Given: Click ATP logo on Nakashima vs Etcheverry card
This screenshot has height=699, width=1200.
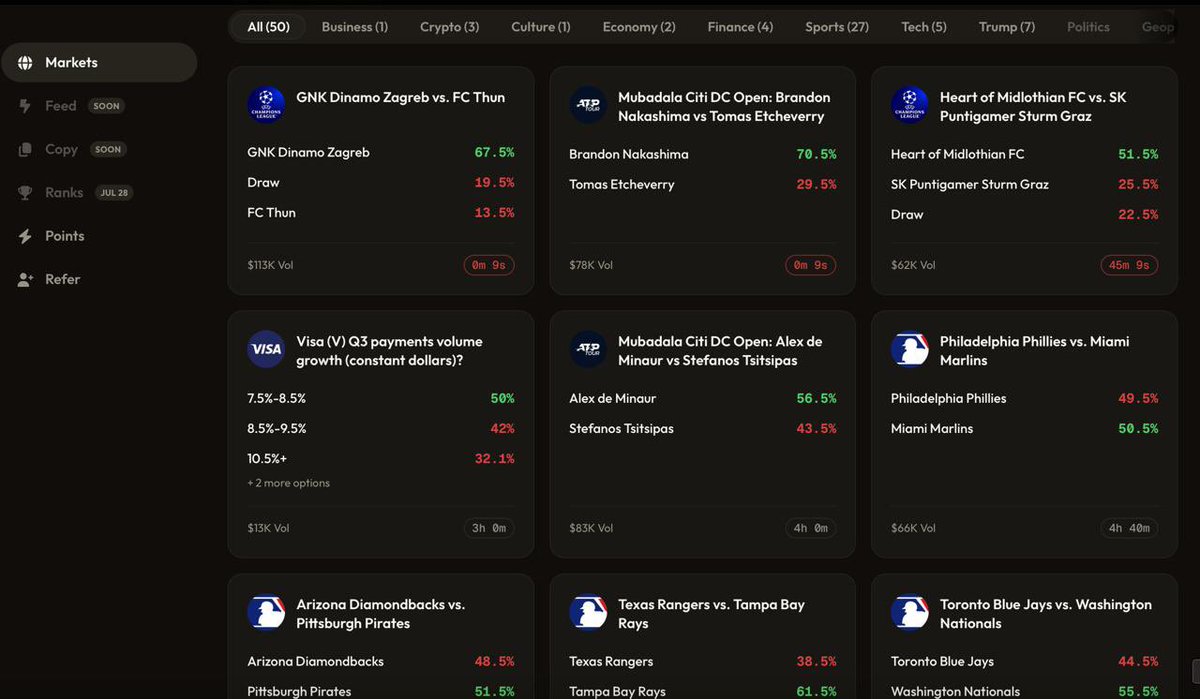Looking at the screenshot, I should (588, 105).
